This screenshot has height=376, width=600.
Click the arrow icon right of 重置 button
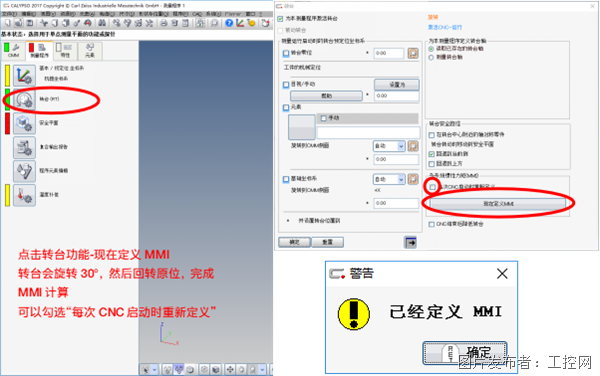coord(410,242)
